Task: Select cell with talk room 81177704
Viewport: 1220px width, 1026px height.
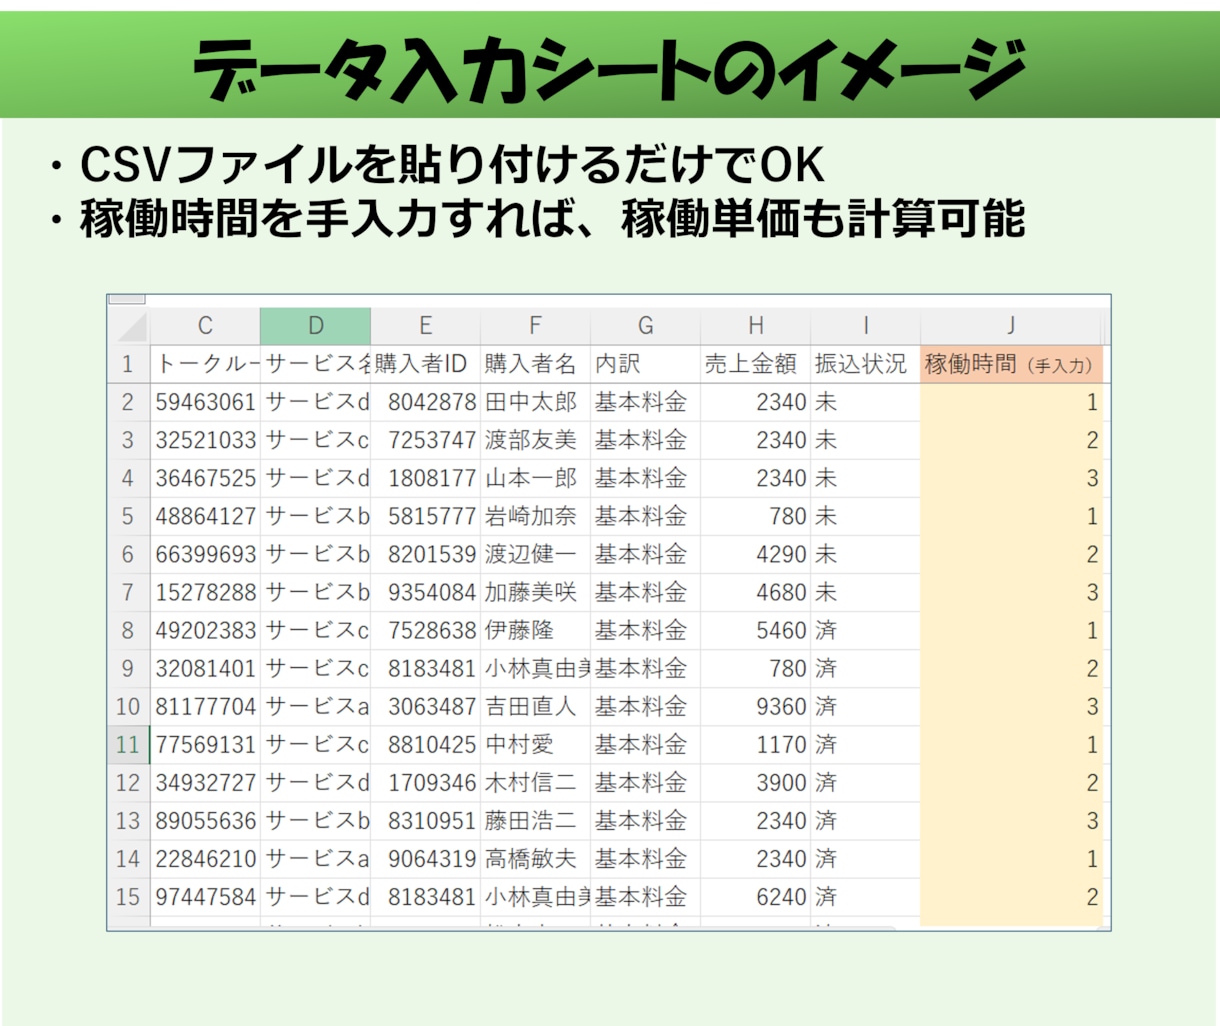Action: (x=205, y=707)
